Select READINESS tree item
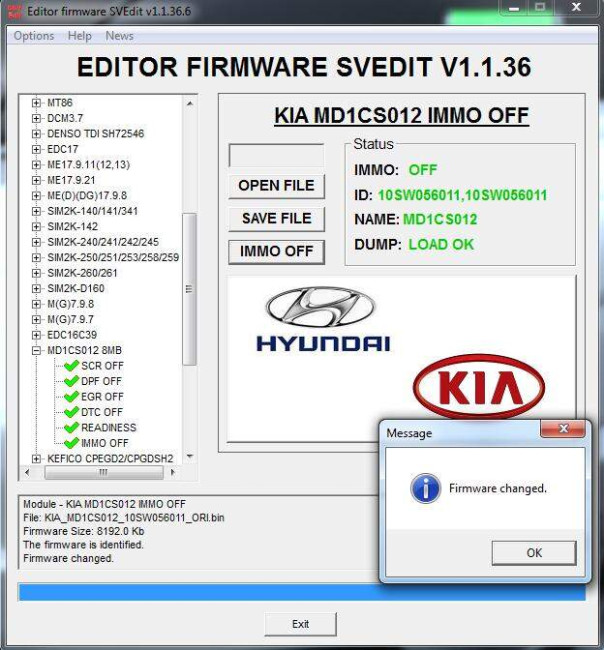 [x=109, y=427]
